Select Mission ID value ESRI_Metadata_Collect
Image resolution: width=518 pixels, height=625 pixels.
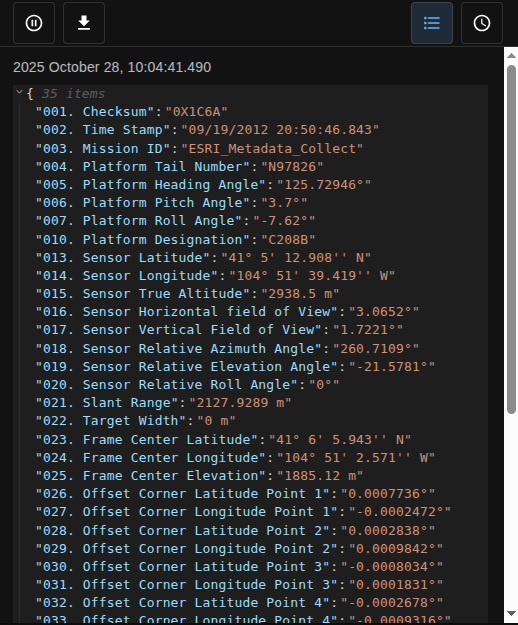click(x=272, y=149)
